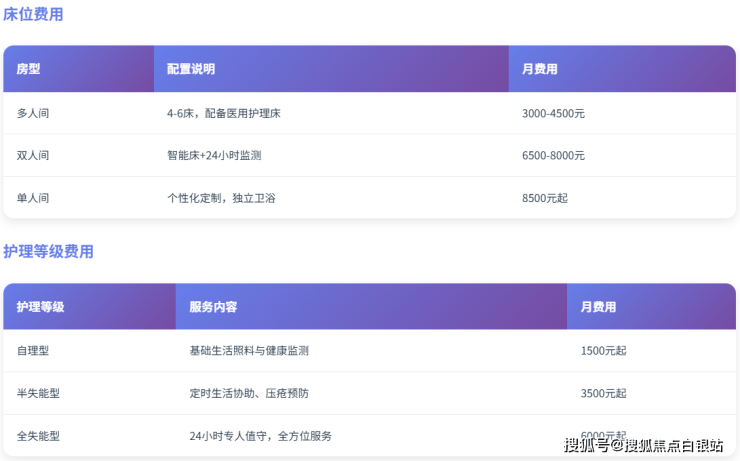This screenshot has height=461, width=740.
Task: Click the 服务内容 column header
Action: pos(213,307)
